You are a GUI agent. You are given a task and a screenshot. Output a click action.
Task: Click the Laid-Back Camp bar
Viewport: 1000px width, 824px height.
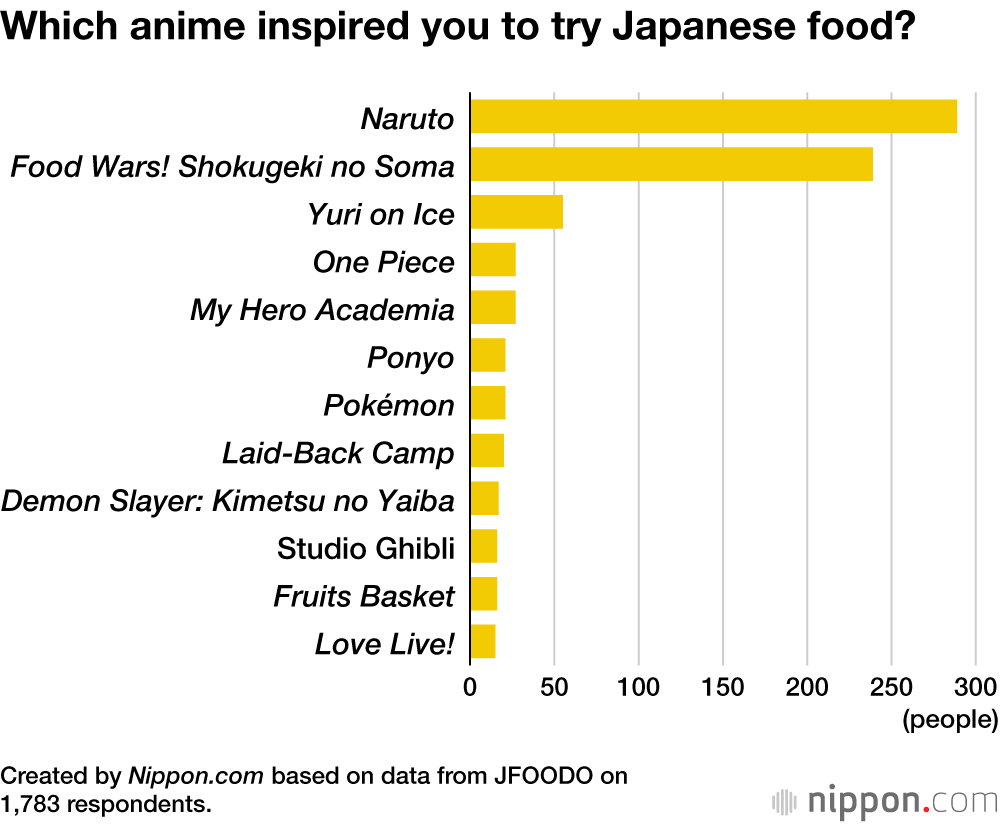pyautogui.click(x=487, y=451)
